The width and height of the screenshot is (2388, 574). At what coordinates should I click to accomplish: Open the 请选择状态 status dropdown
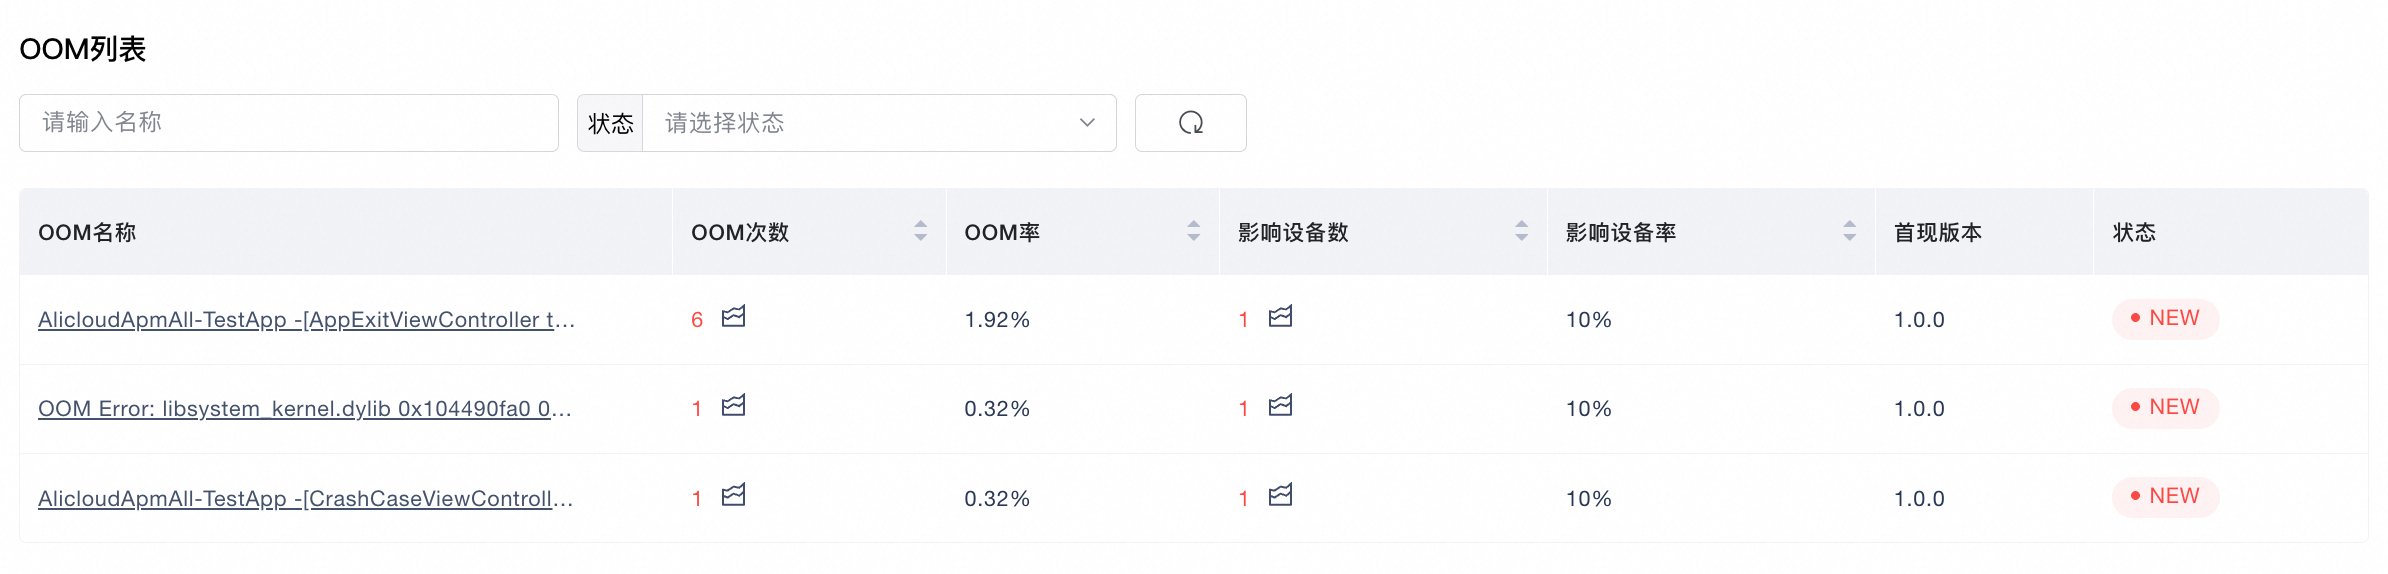click(860, 123)
